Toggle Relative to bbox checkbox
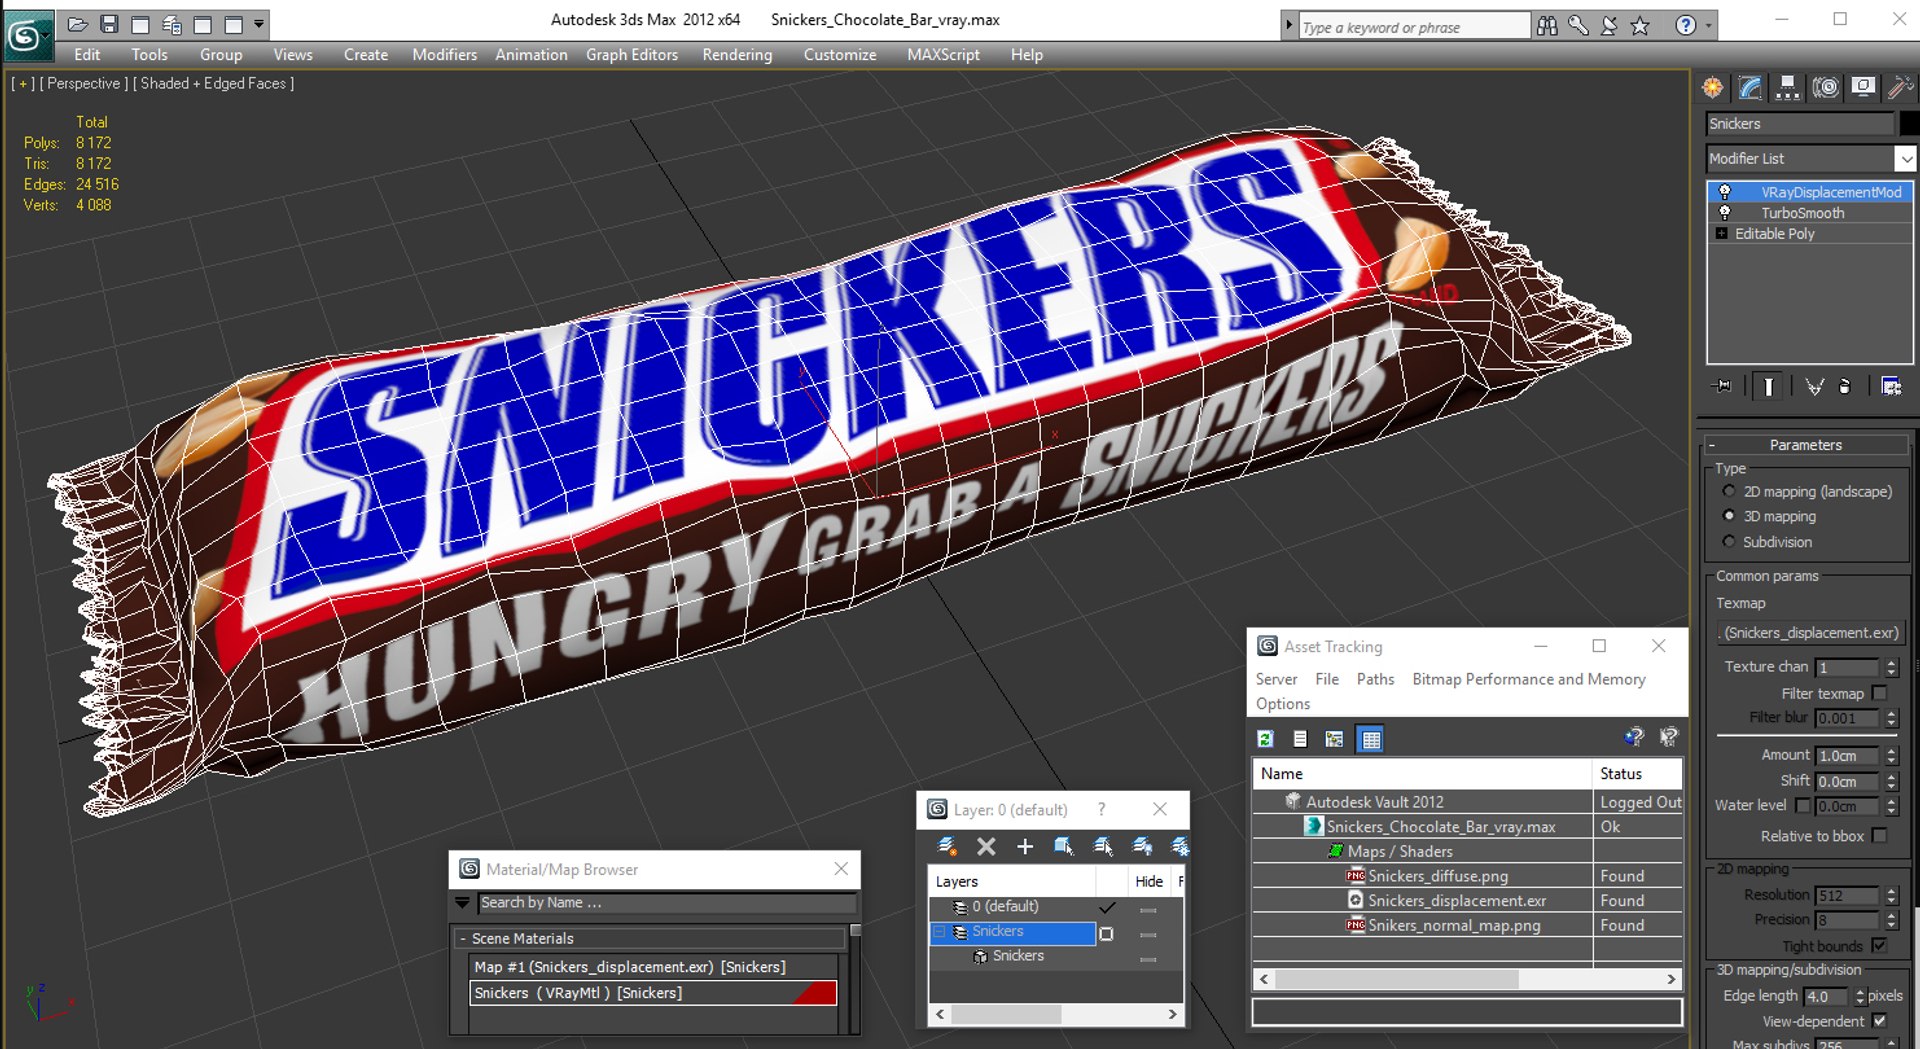This screenshot has height=1049, width=1920. [1880, 835]
